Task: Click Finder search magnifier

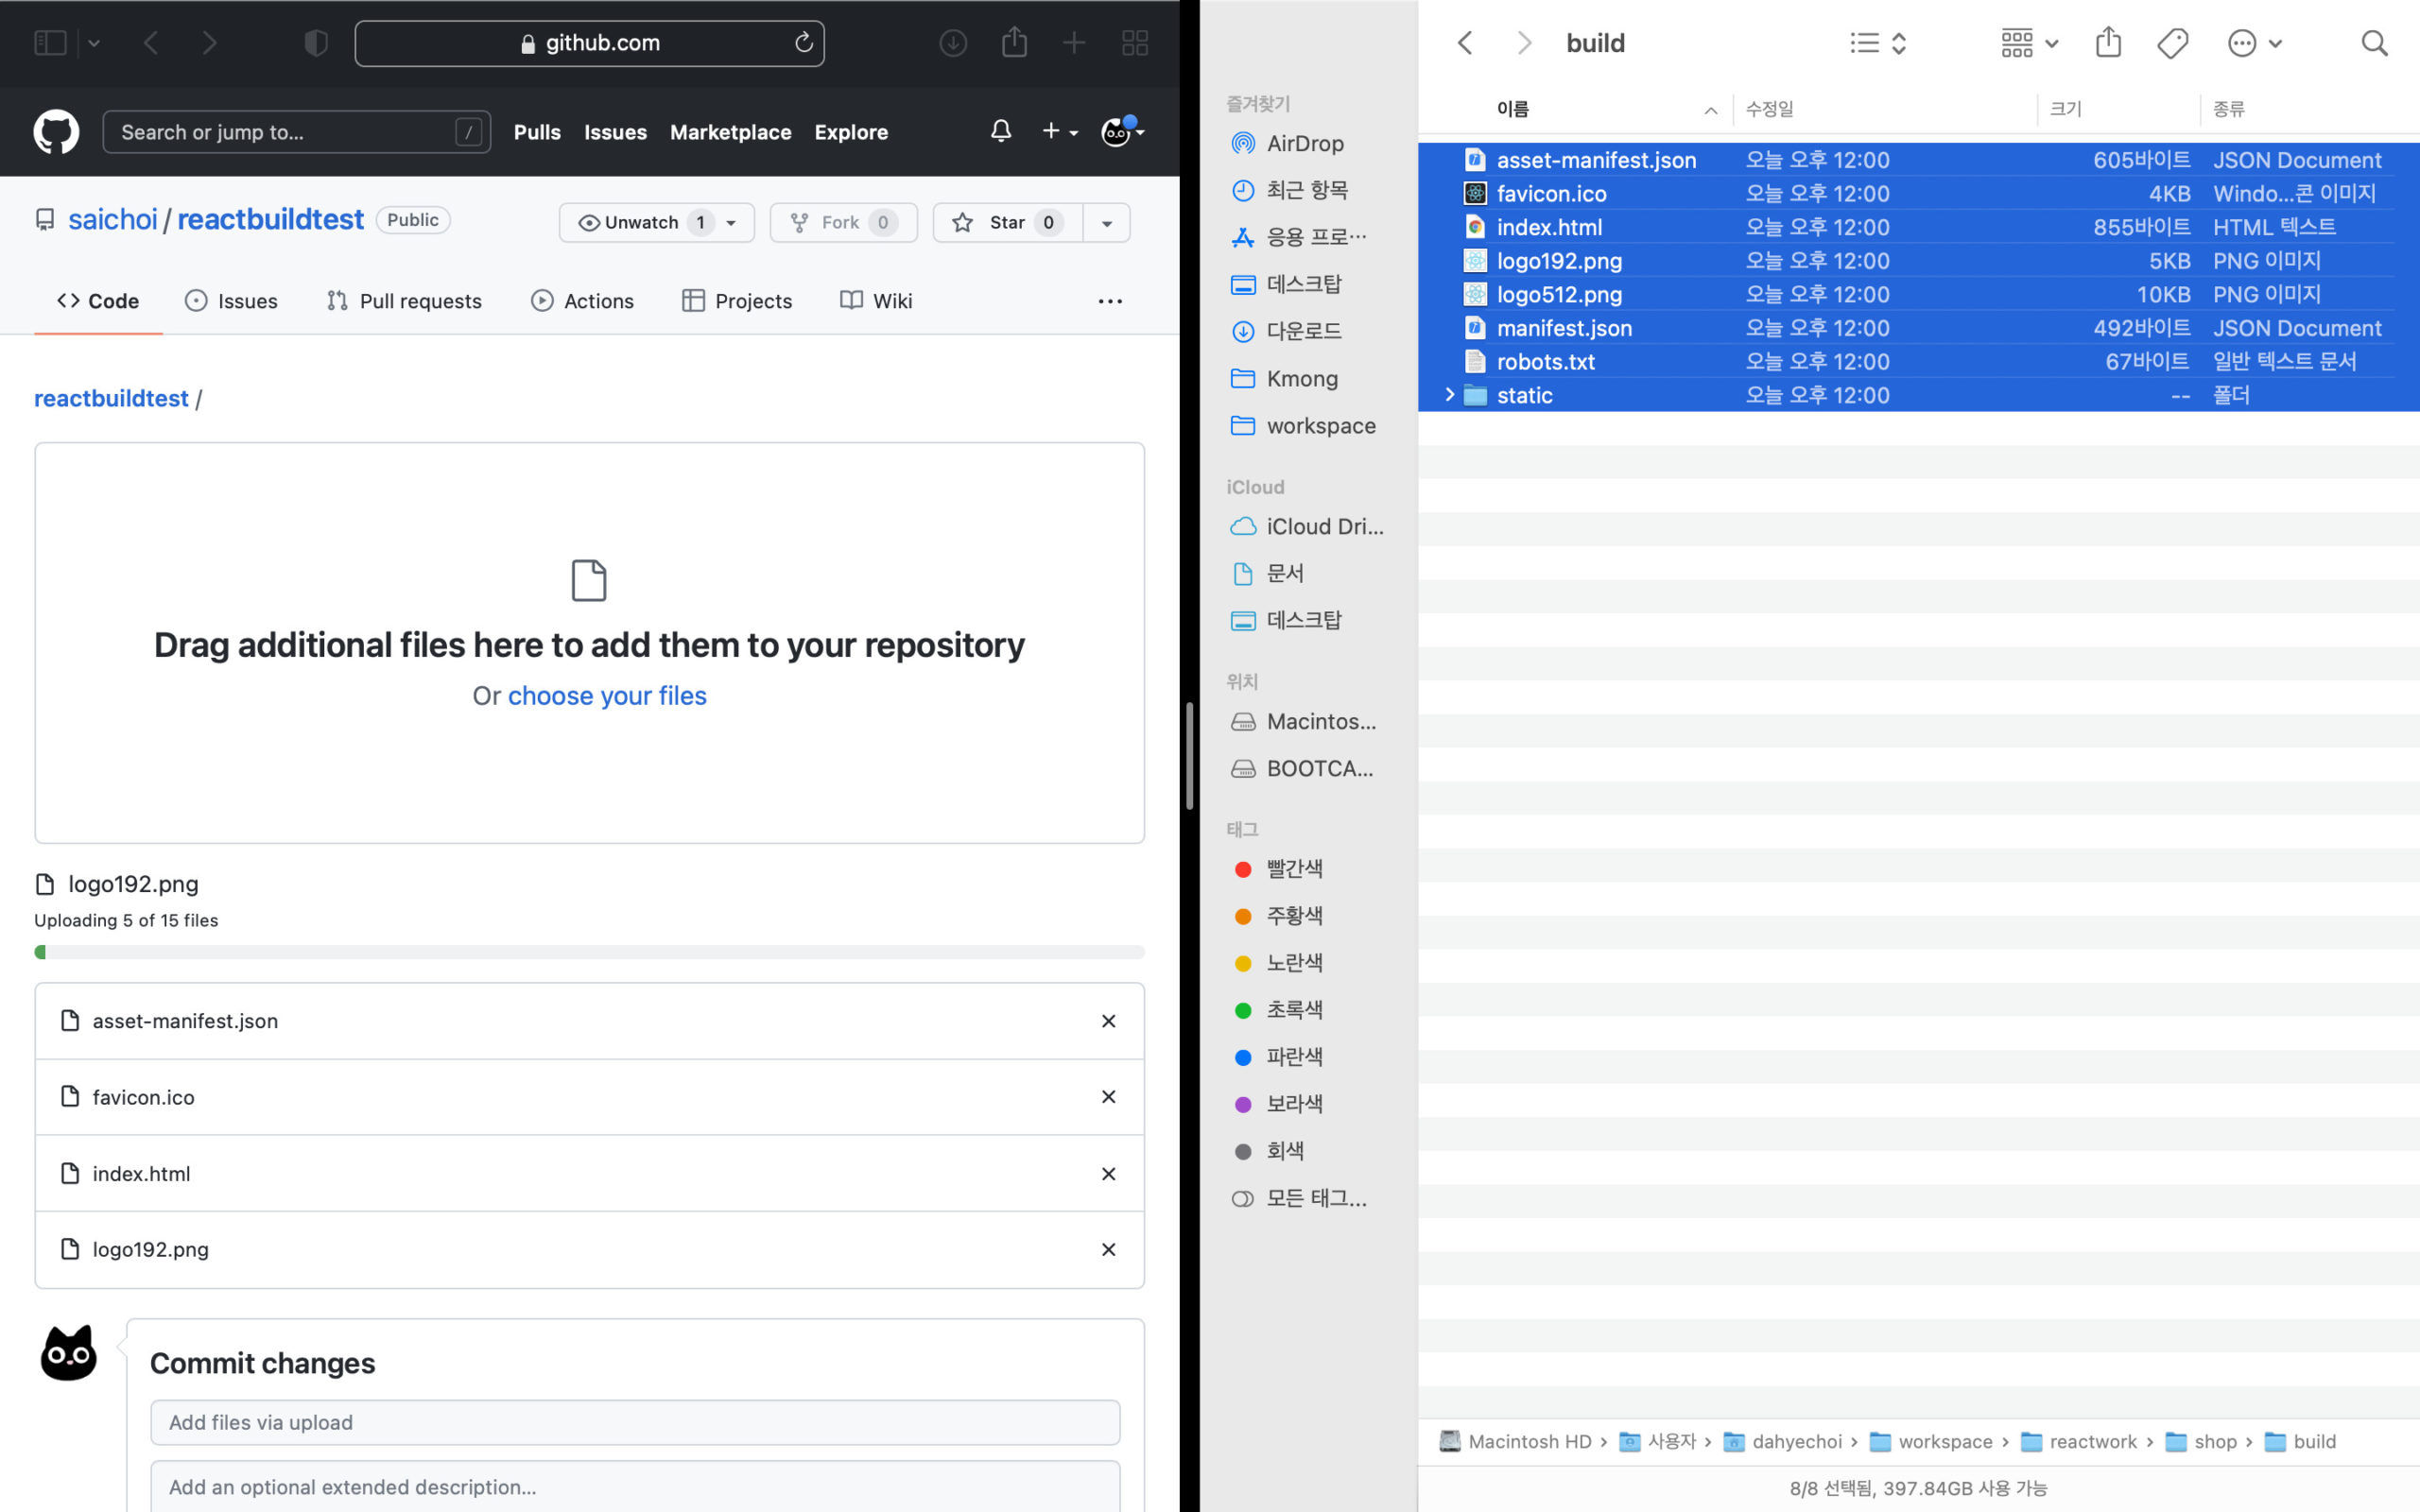Action: [2374, 43]
